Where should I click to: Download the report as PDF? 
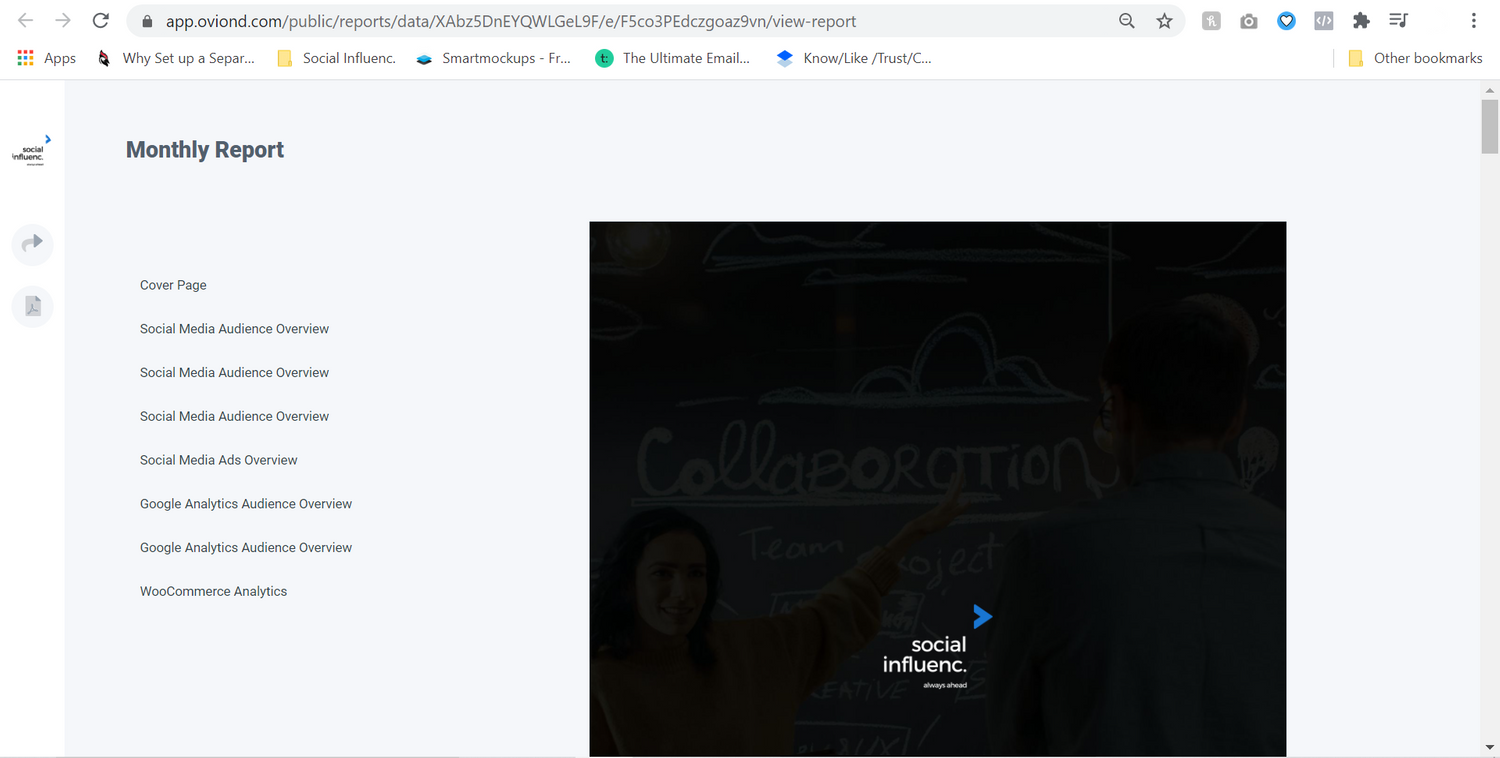click(x=32, y=306)
